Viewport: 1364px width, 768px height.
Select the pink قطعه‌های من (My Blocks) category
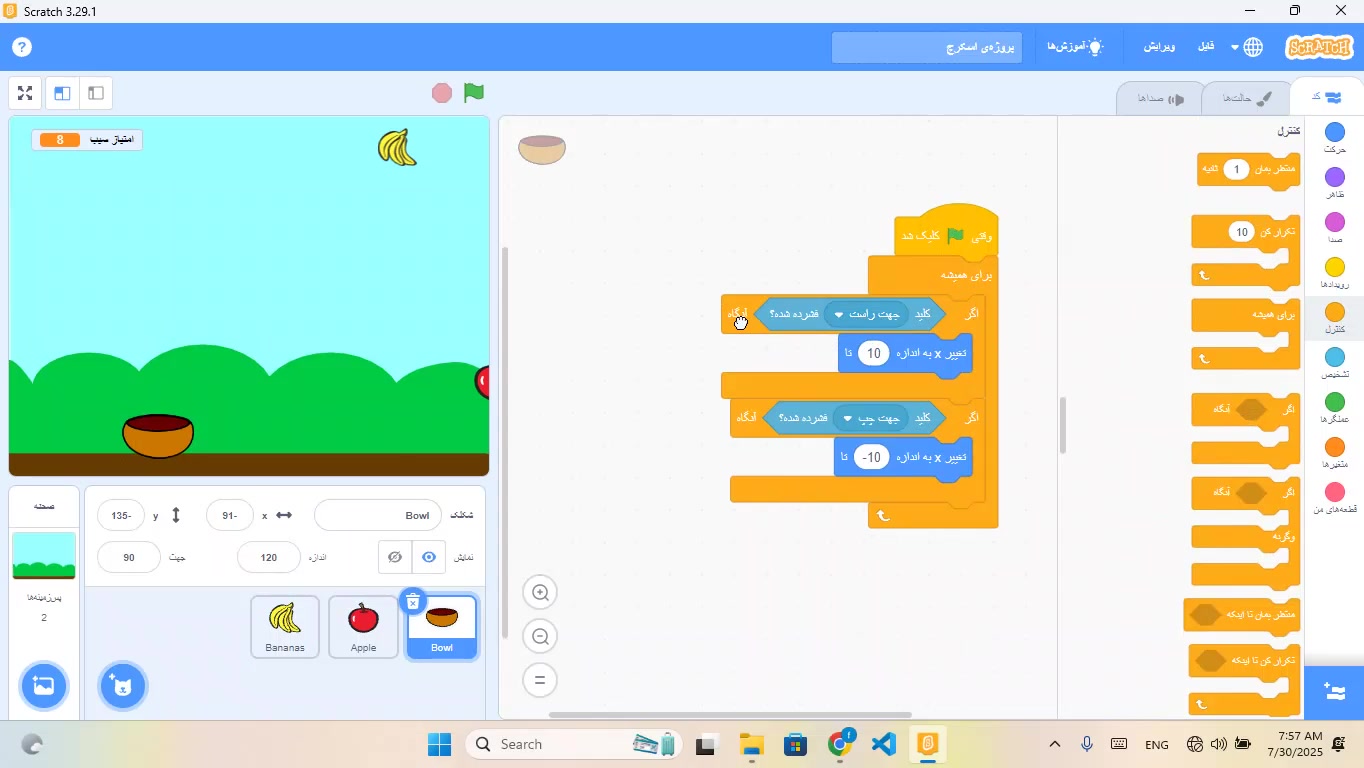point(1335,499)
